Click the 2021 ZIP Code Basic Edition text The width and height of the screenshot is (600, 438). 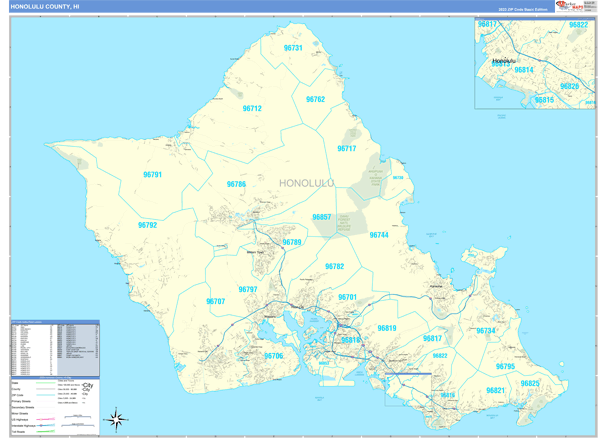point(522,8)
